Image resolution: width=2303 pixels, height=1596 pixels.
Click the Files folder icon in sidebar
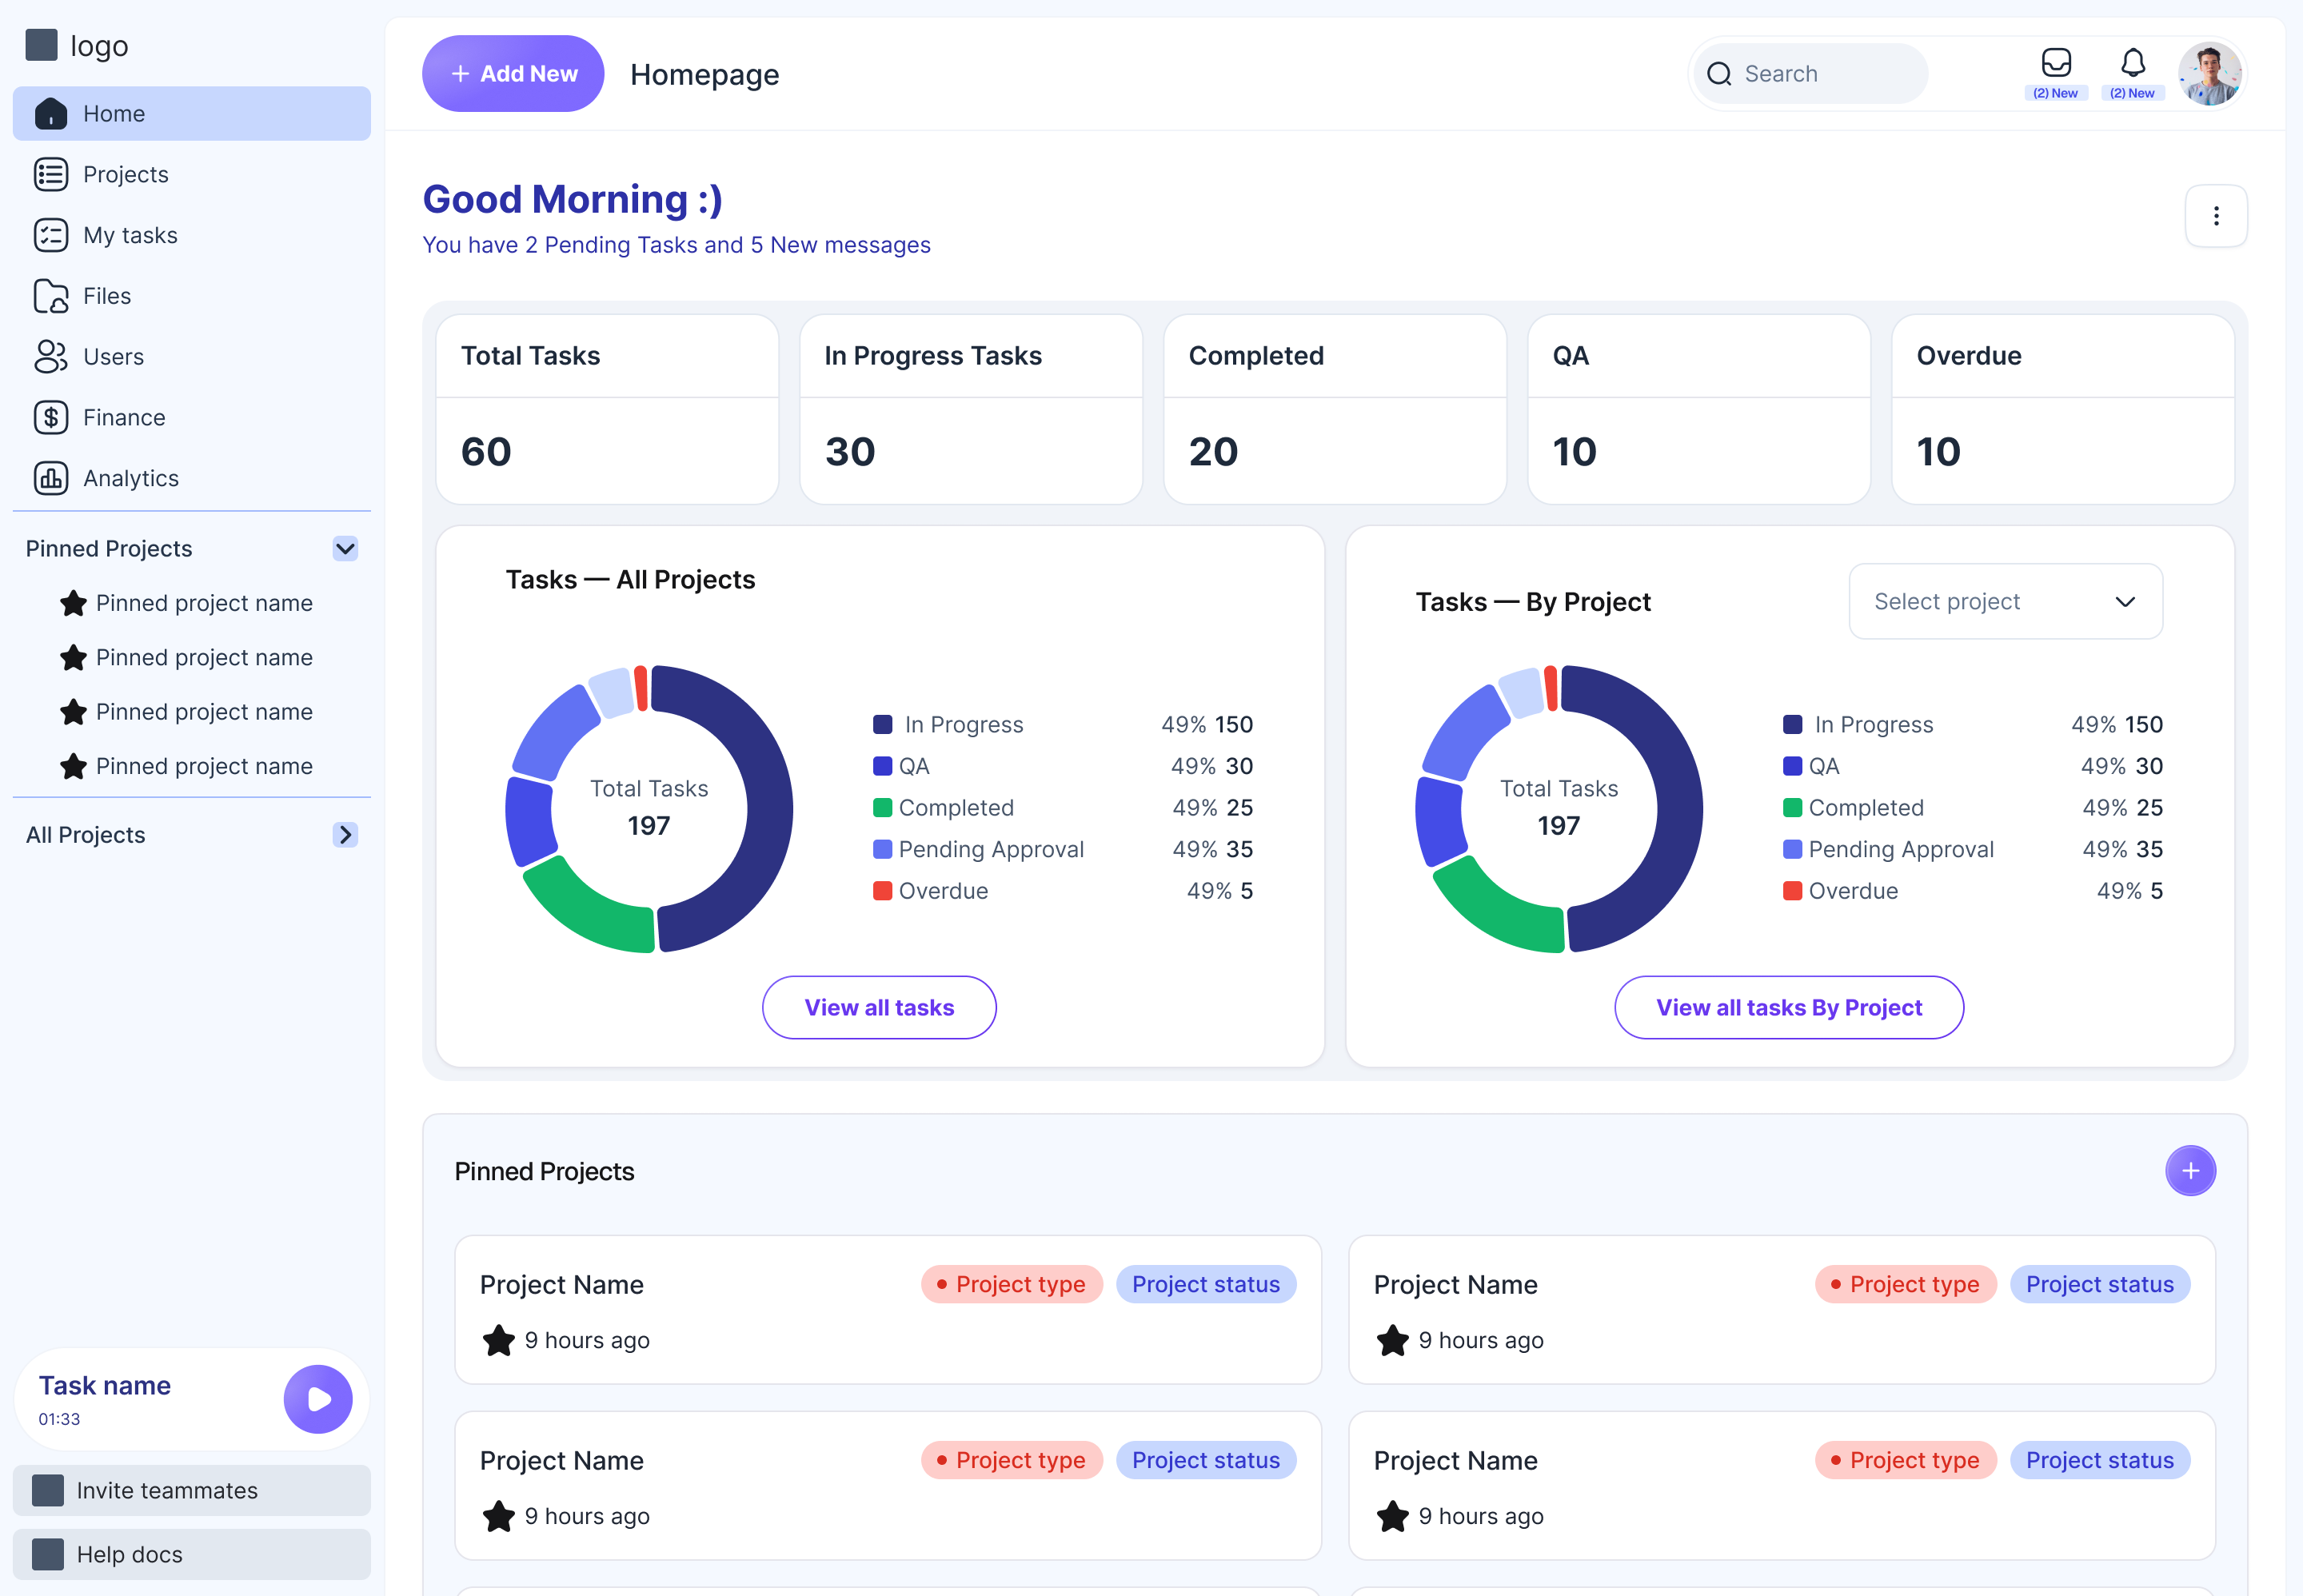pyautogui.click(x=51, y=296)
